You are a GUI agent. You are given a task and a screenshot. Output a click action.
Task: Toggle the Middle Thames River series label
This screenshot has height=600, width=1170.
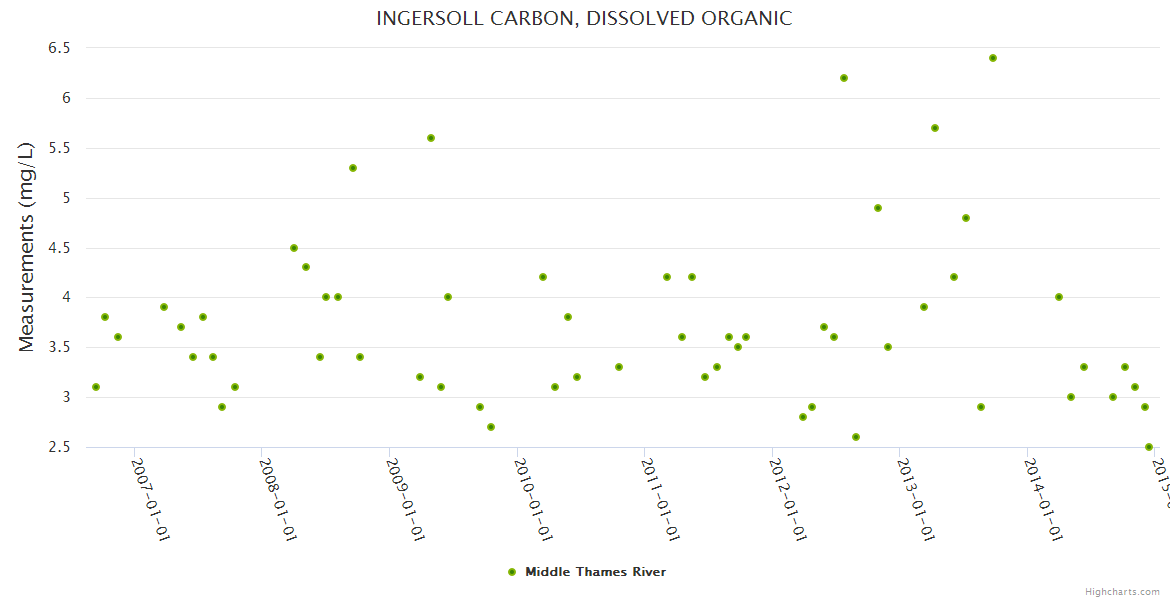tap(595, 572)
